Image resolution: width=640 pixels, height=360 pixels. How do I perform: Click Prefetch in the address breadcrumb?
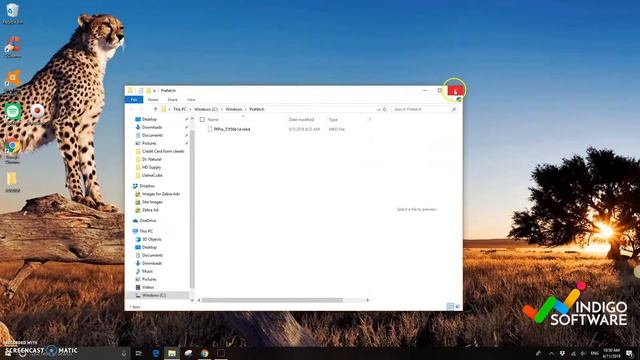point(257,109)
